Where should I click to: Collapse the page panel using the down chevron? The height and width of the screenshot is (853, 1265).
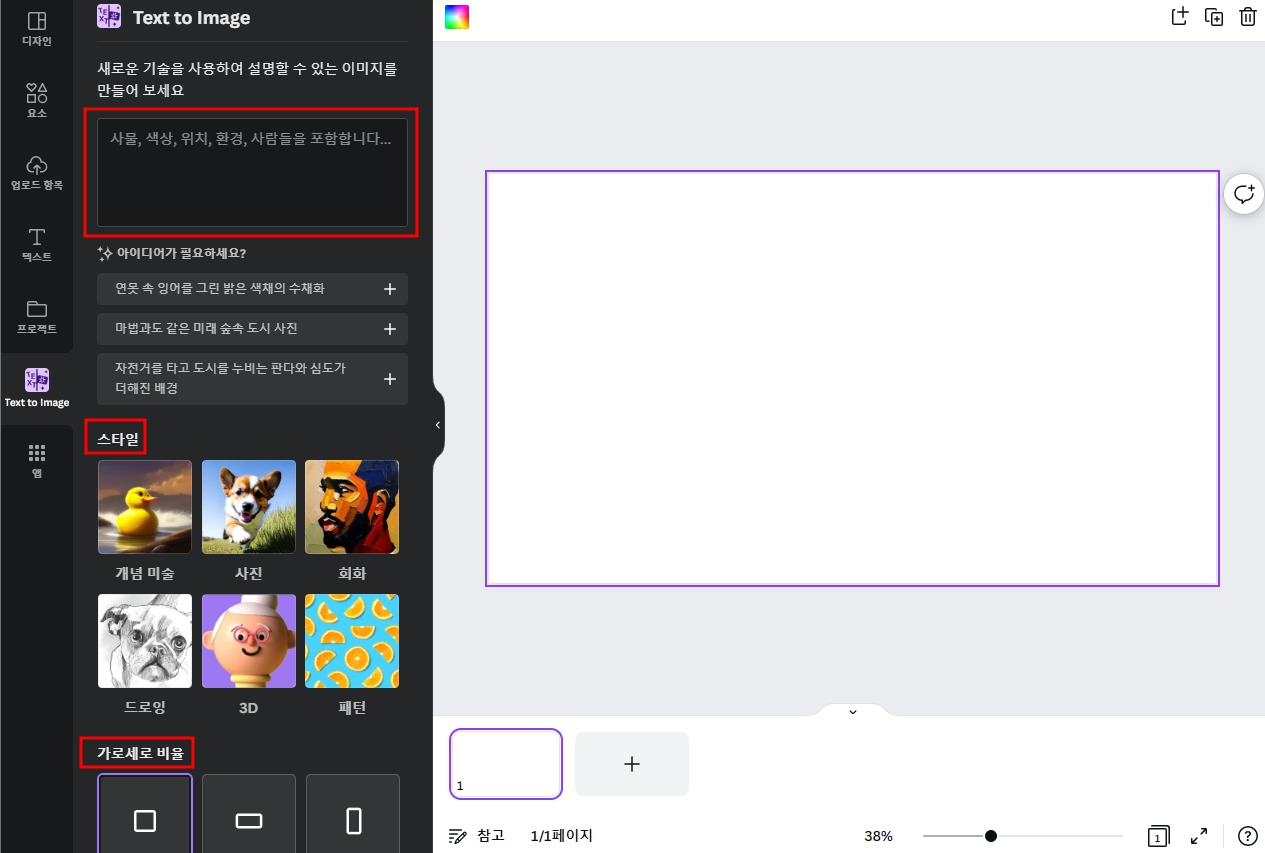coord(852,711)
